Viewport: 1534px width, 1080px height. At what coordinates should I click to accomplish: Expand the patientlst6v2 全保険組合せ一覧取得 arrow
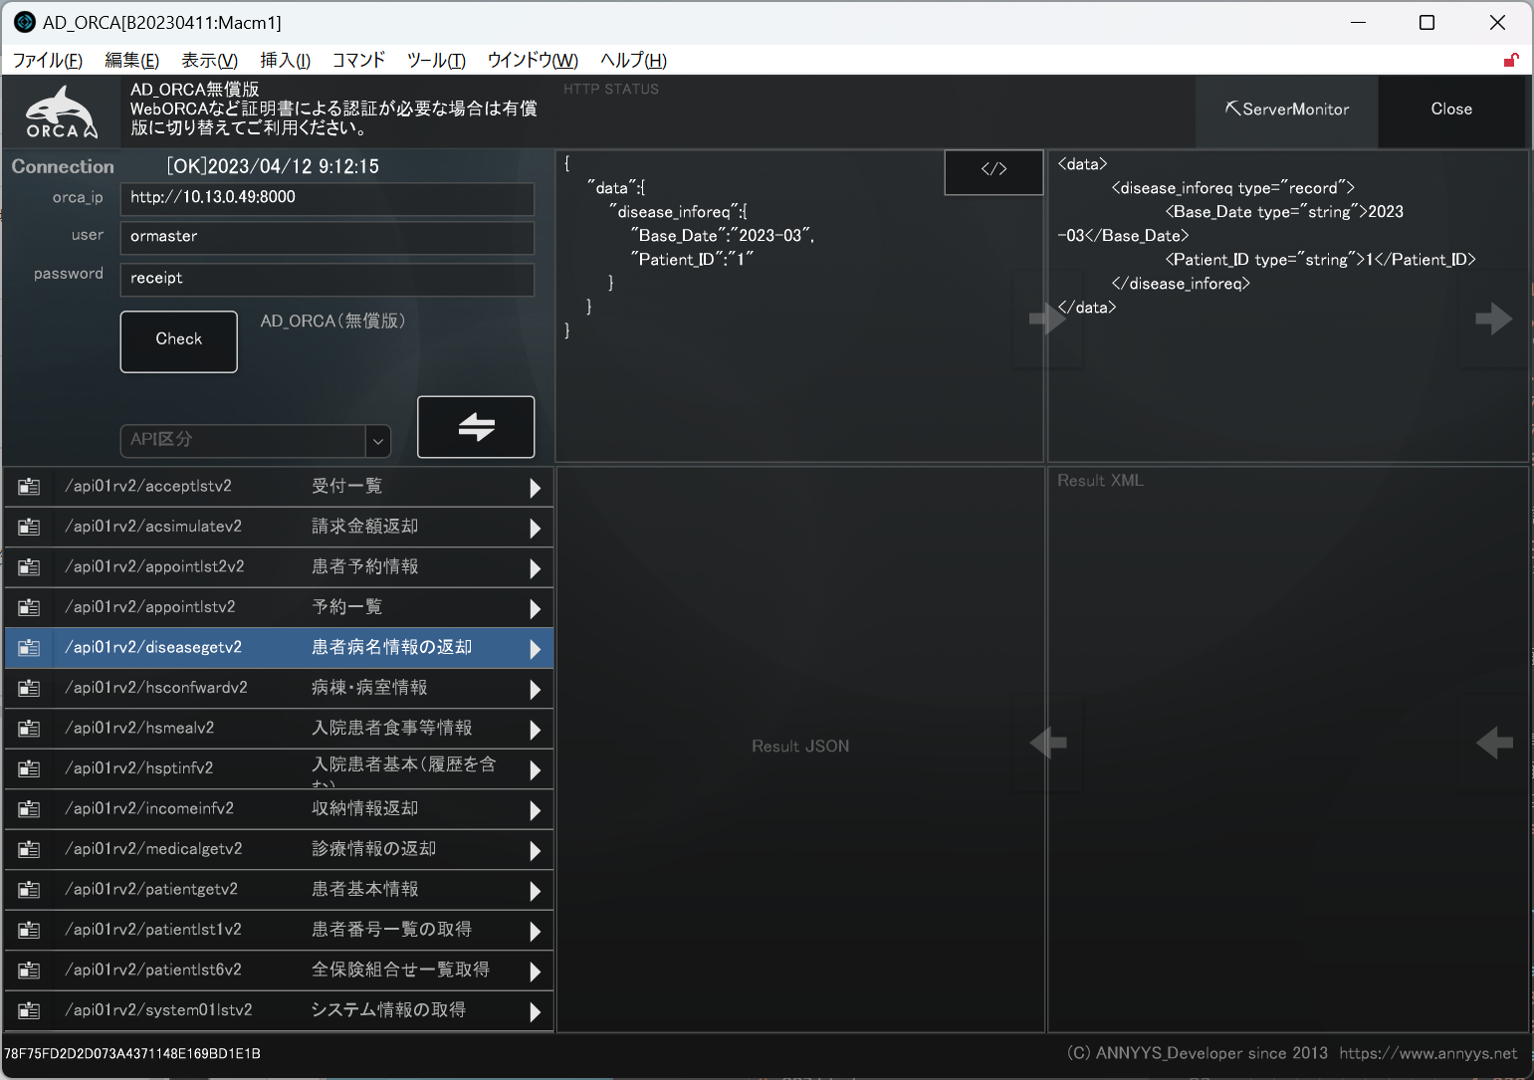point(535,972)
